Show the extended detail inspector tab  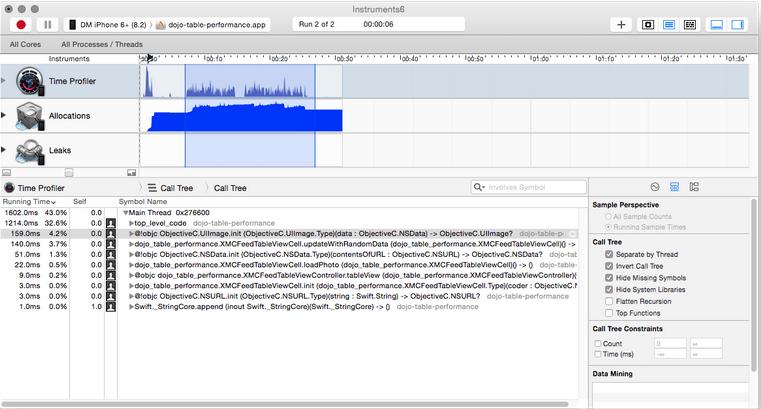click(x=694, y=187)
